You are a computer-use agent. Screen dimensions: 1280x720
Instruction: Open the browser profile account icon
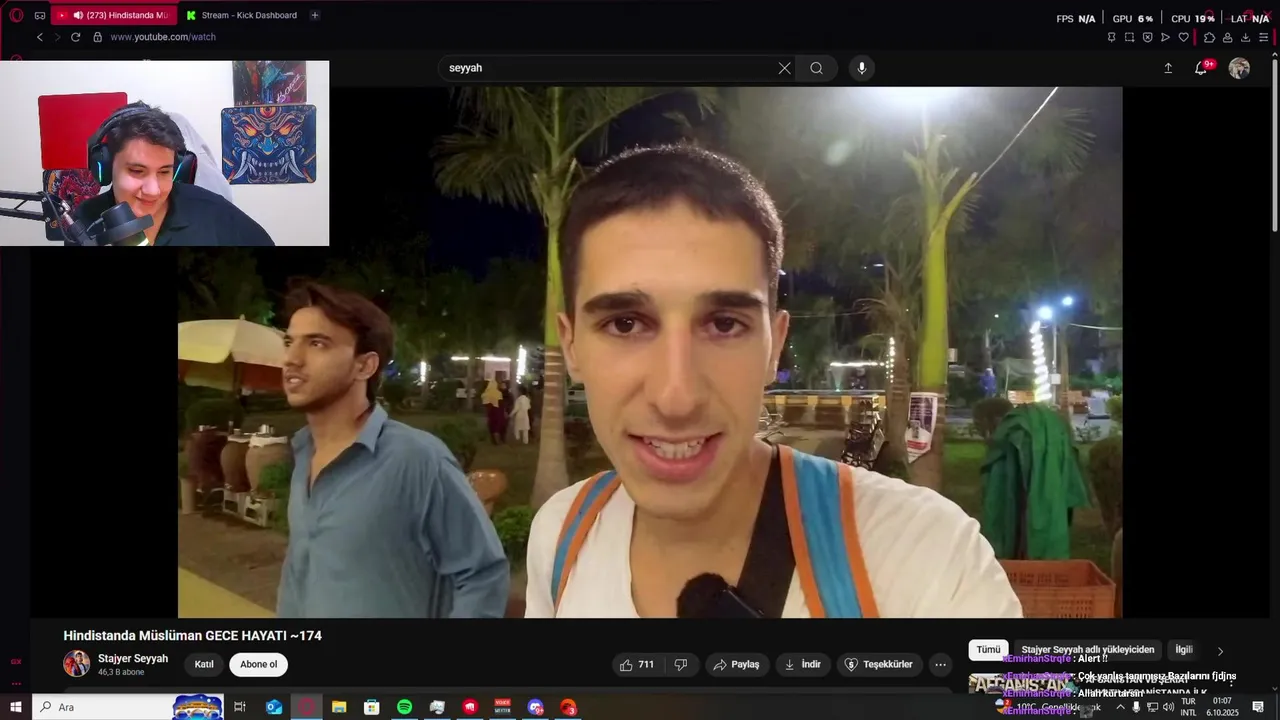click(1227, 37)
